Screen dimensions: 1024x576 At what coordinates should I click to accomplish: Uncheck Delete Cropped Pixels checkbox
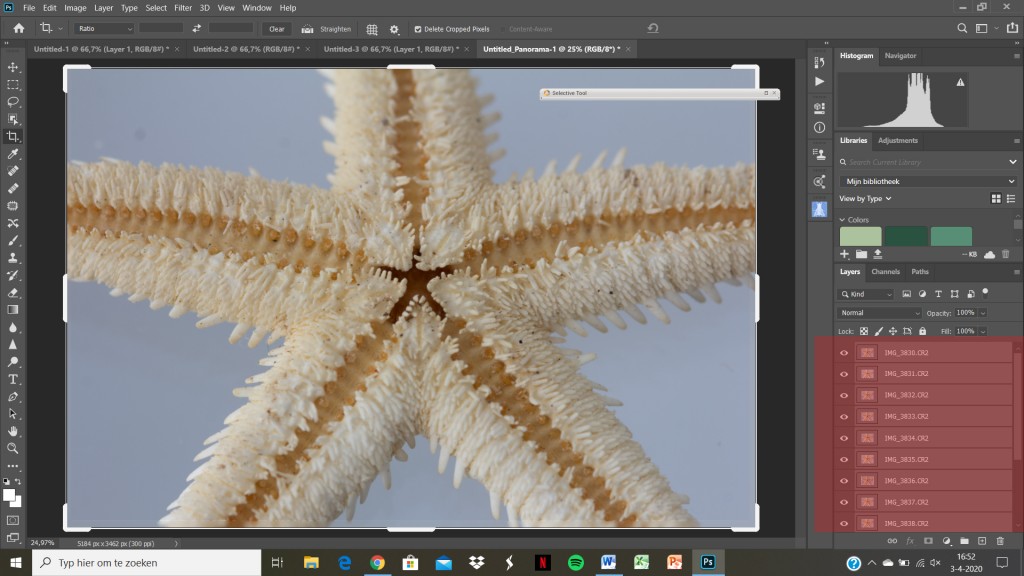pos(418,29)
